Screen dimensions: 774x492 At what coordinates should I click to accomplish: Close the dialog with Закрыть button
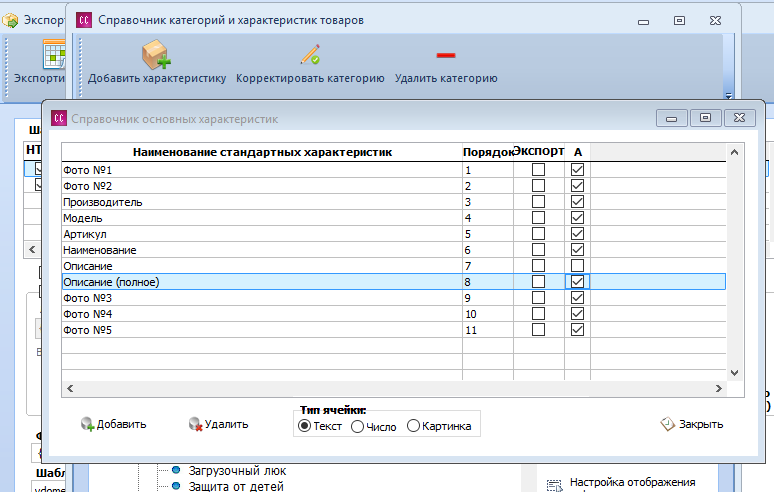coord(692,424)
